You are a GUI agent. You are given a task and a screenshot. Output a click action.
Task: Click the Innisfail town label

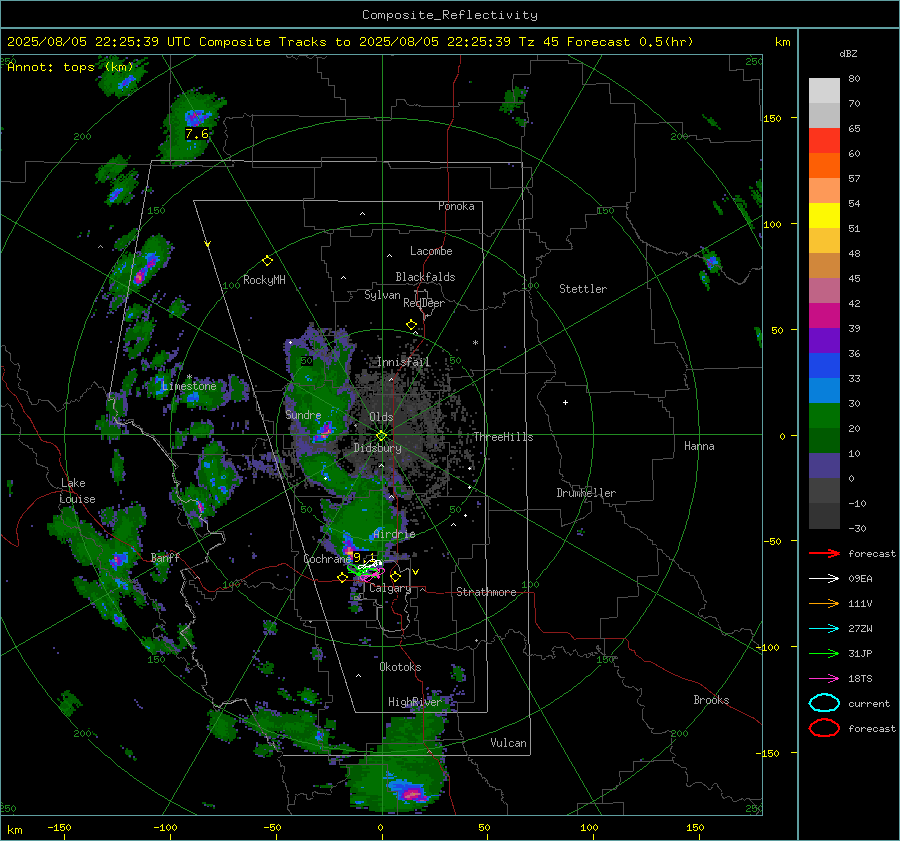point(404,362)
